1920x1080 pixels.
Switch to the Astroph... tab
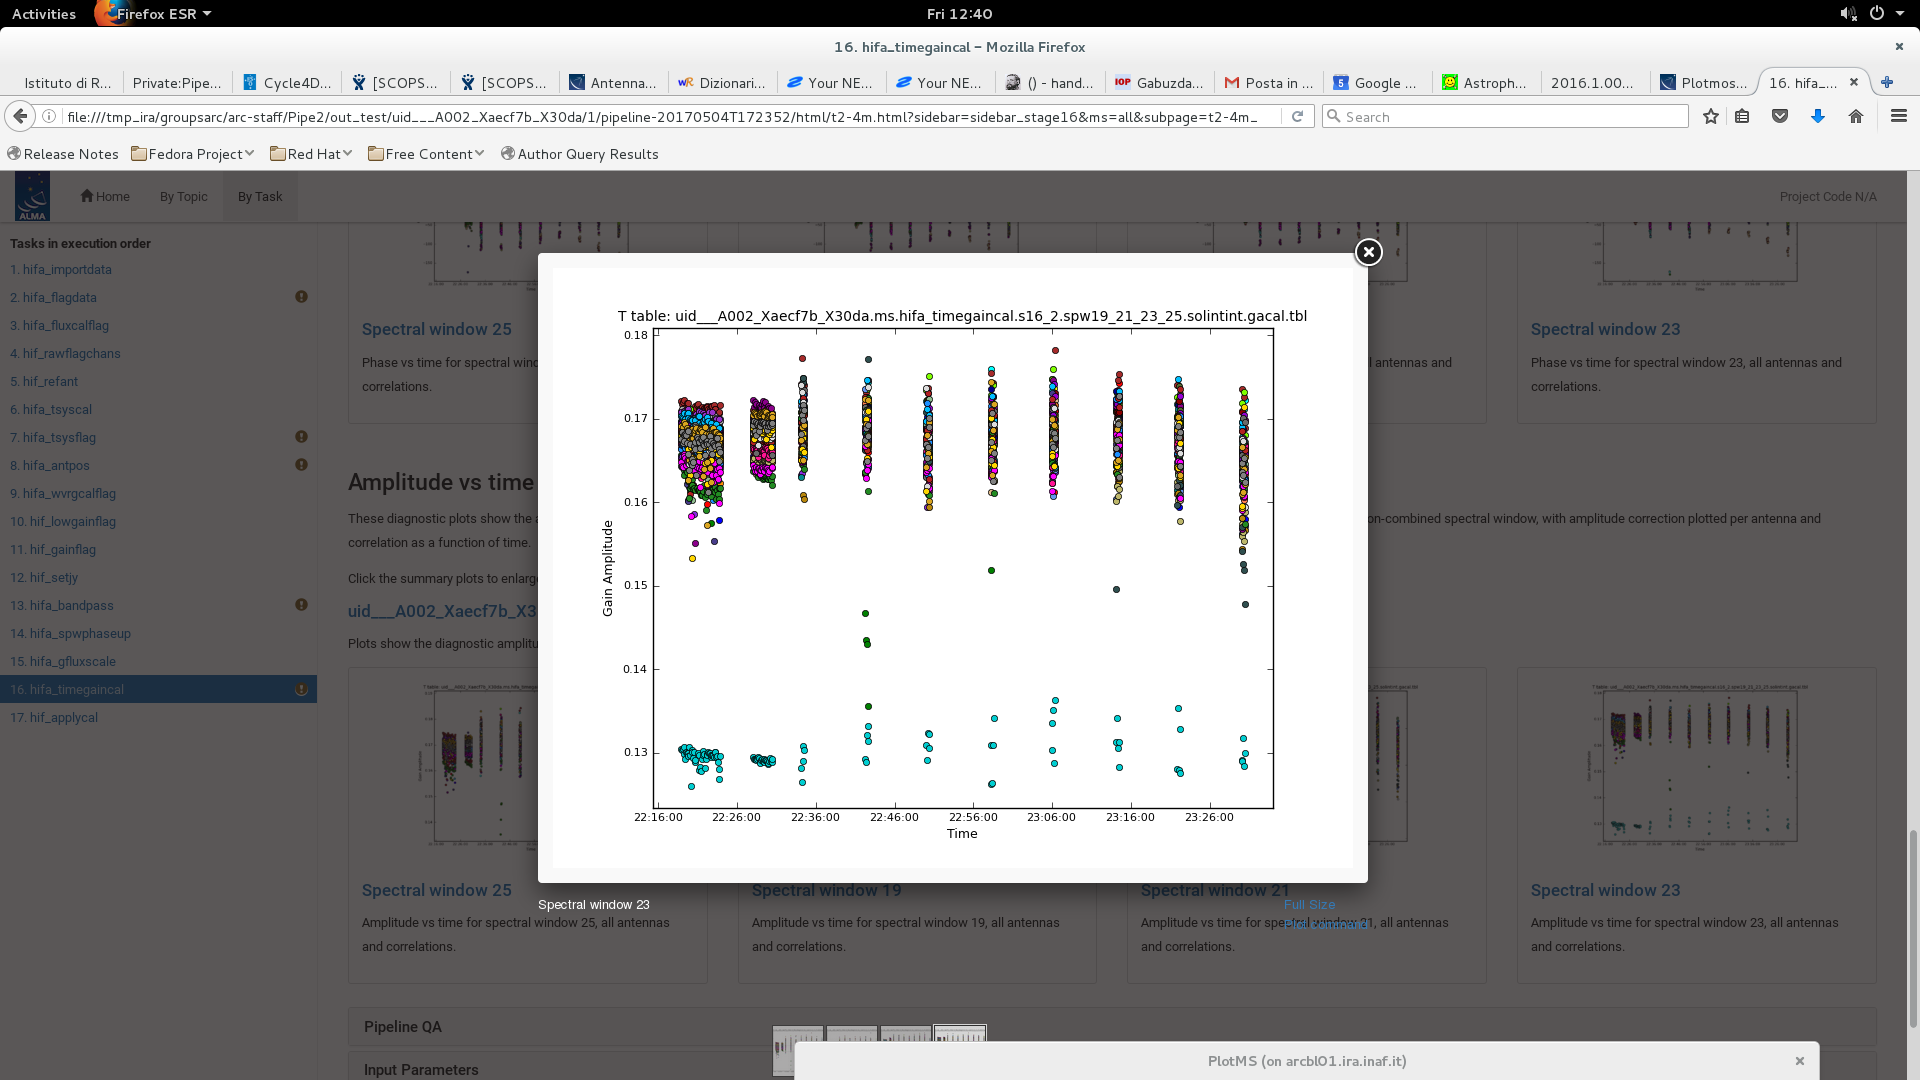[x=1486, y=82]
